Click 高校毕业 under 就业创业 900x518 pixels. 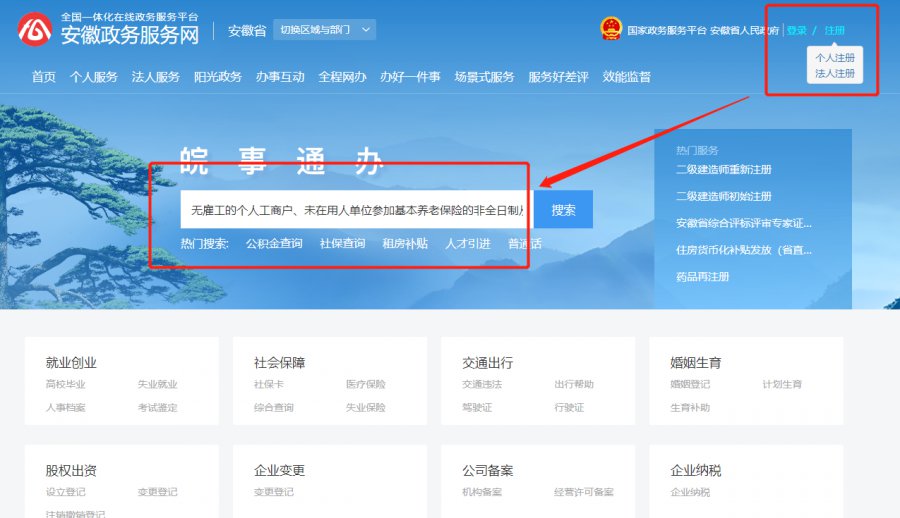coord(65,384)
